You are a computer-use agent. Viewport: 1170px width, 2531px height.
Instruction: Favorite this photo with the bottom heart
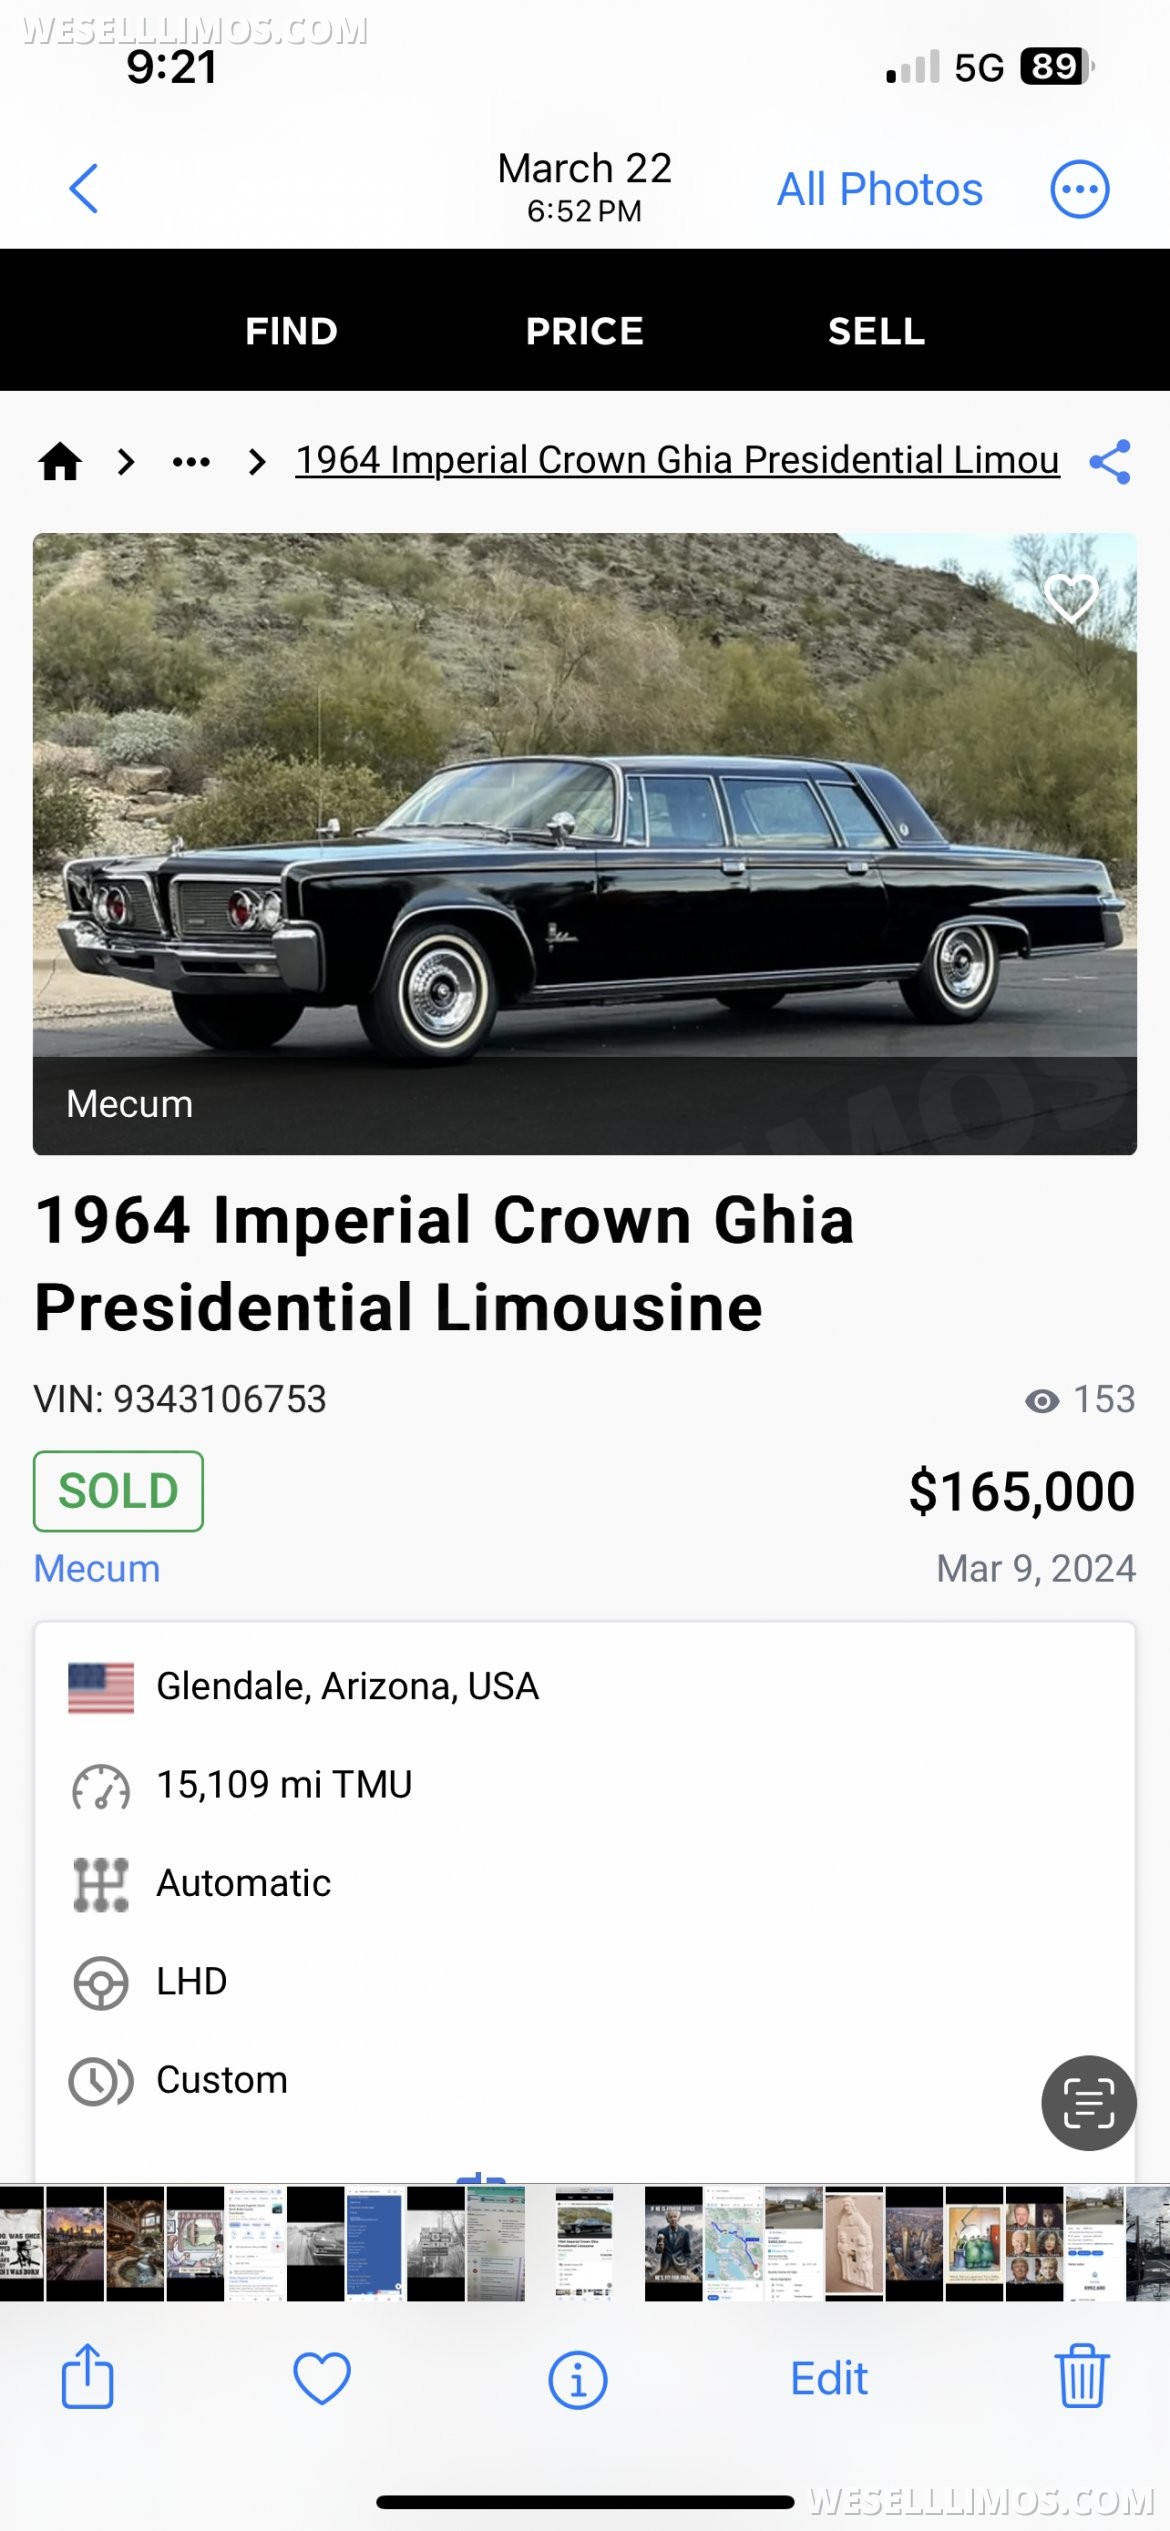(320, 2379)
